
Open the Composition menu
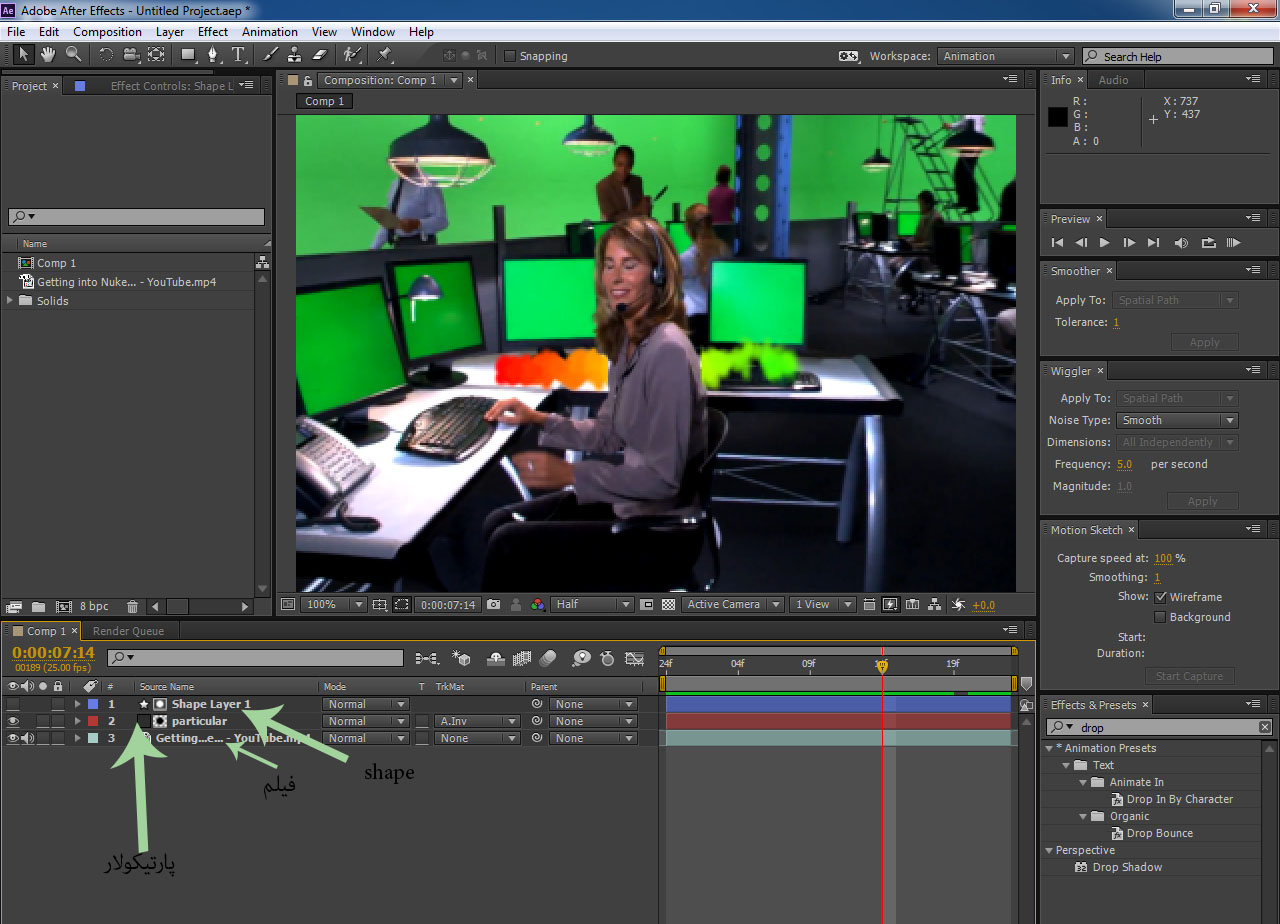point(107,32)
